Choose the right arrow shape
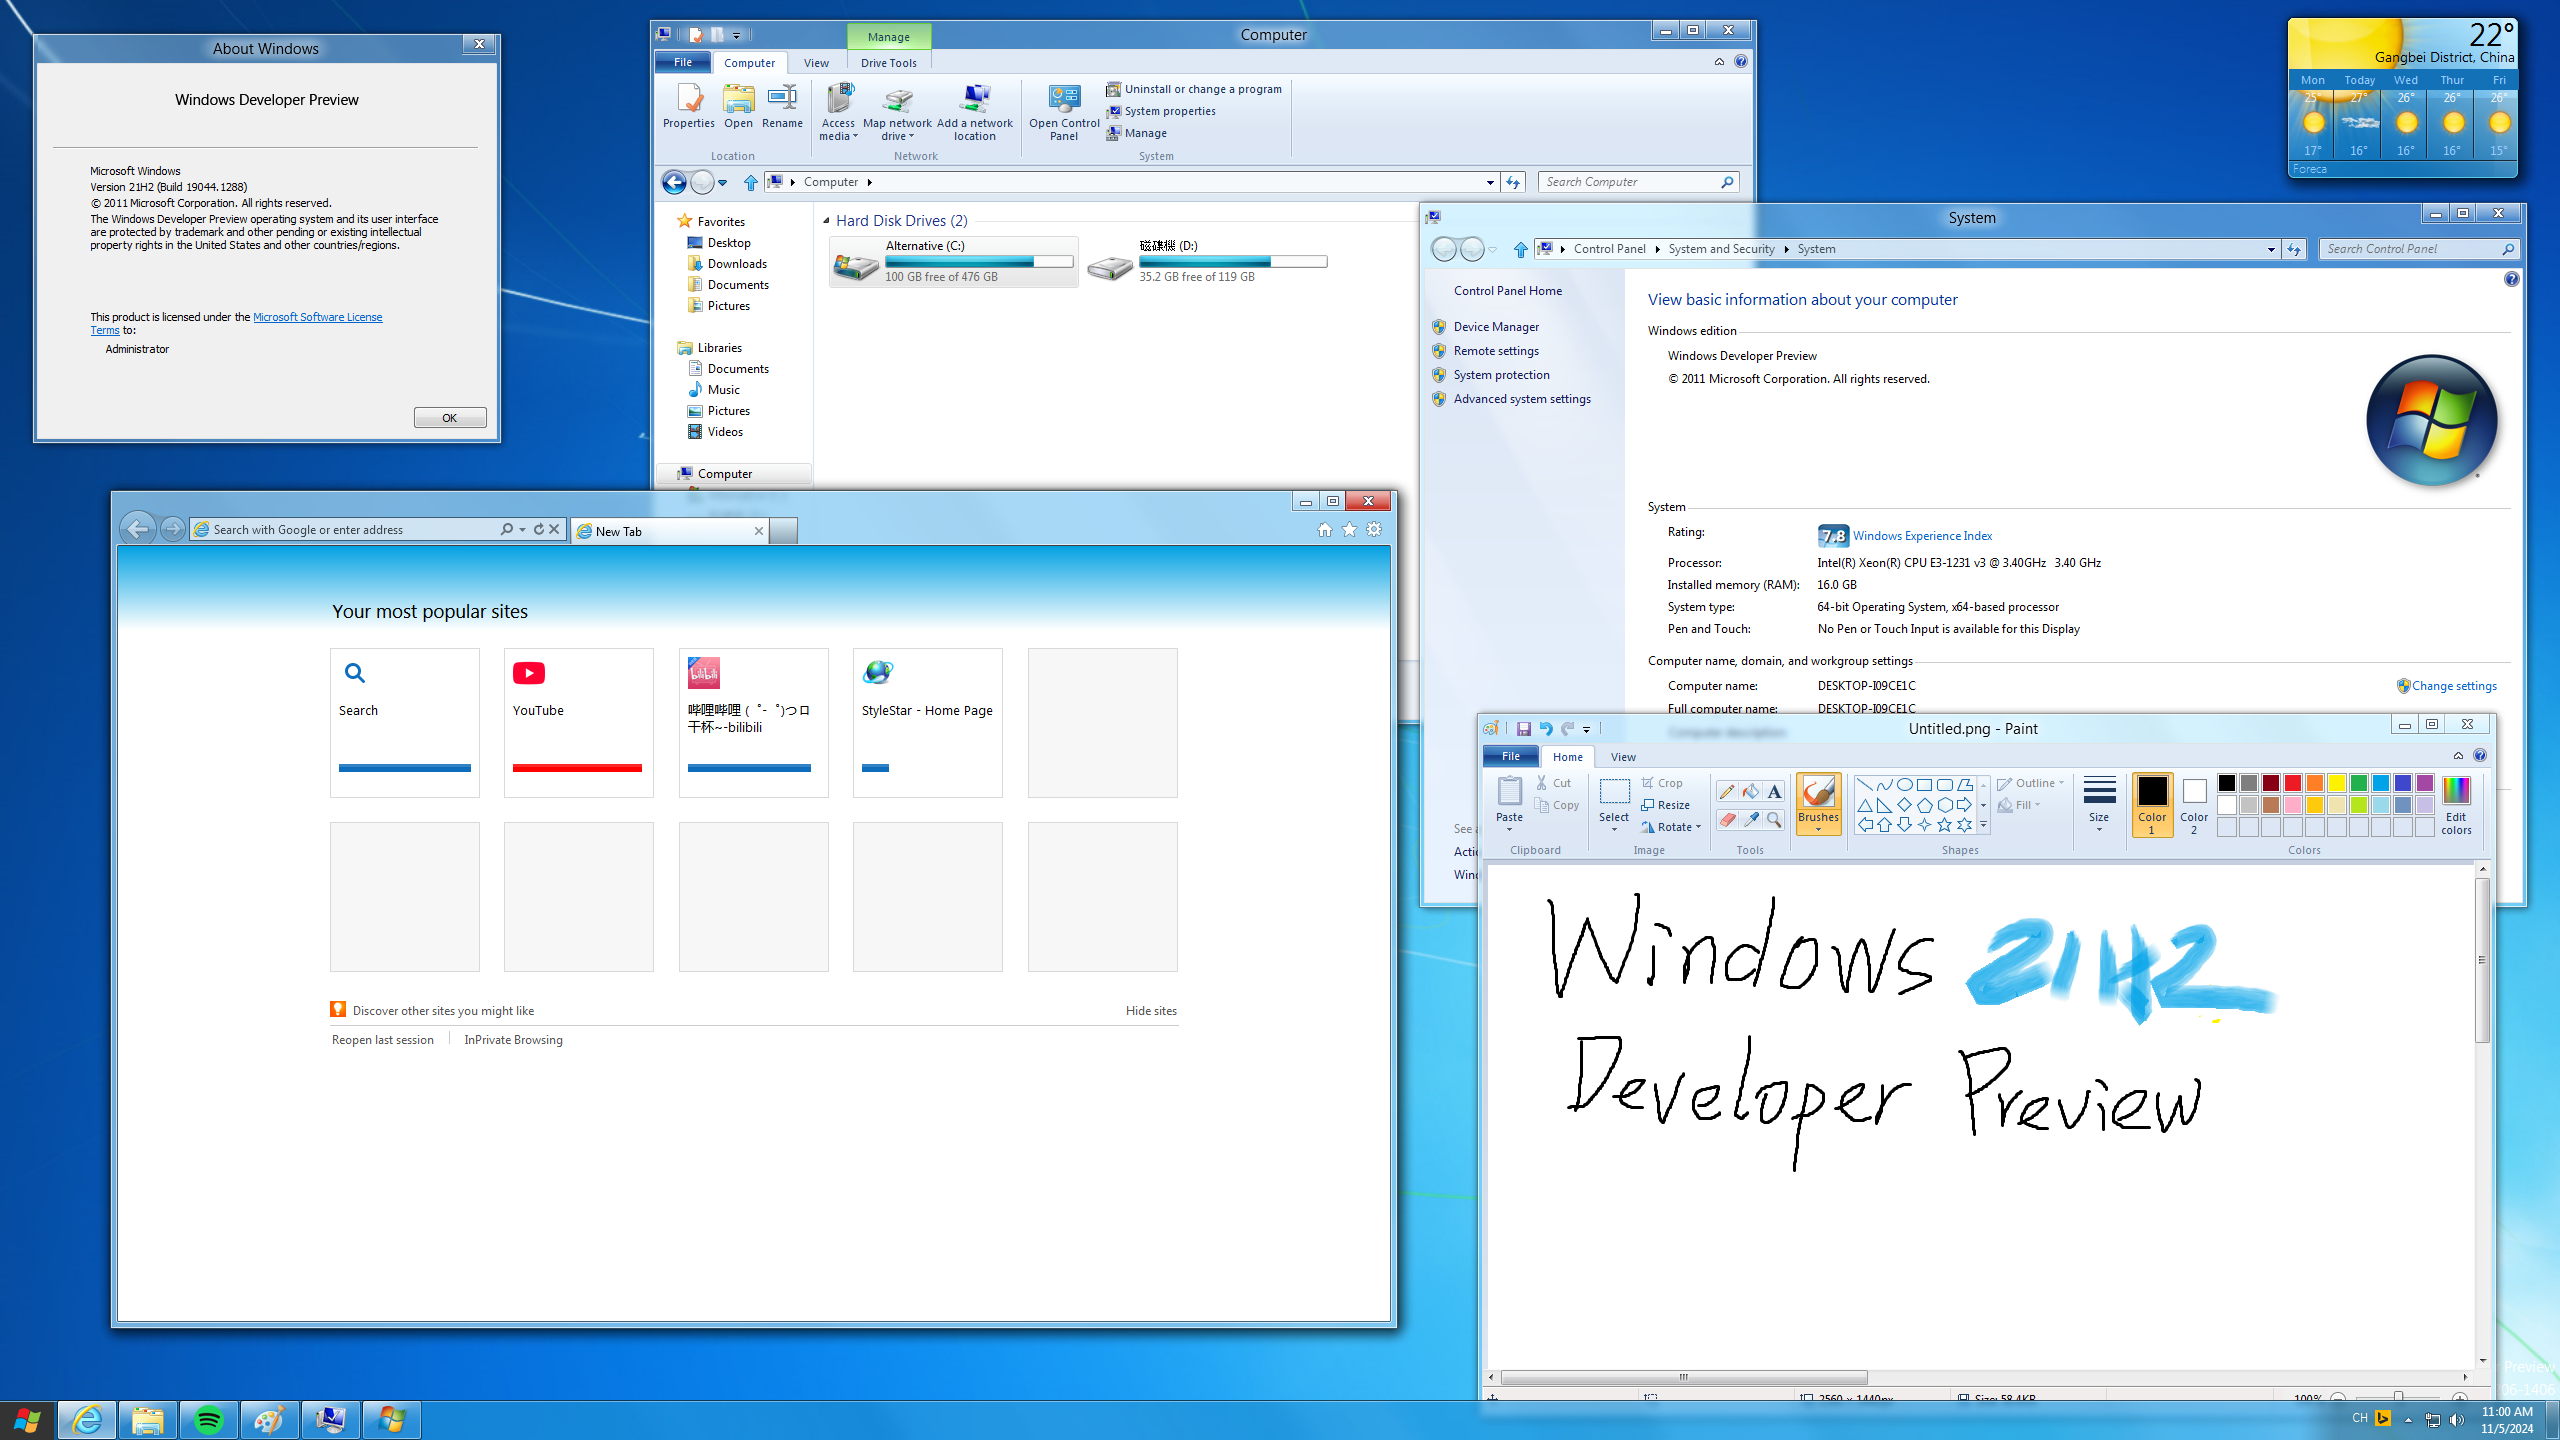2560x1440 pixels. tap(1964, 805)
